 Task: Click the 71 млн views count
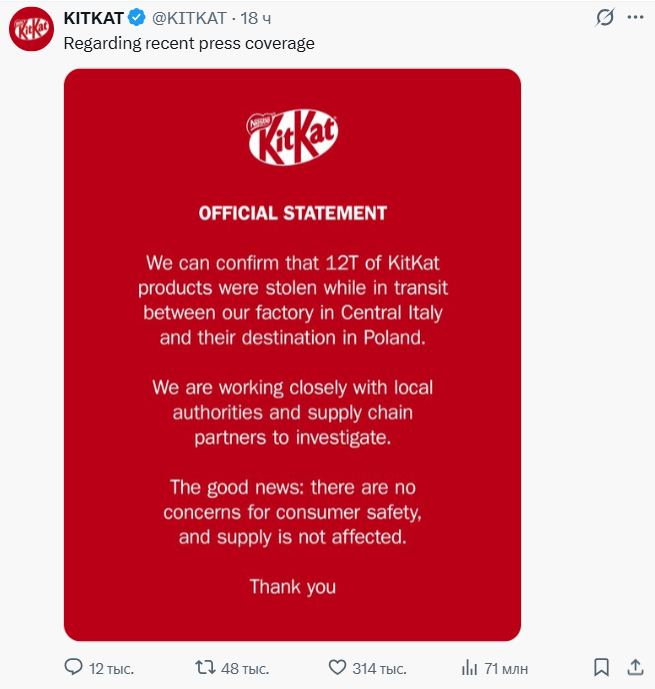pyautogui.click(x=507, y=668)
